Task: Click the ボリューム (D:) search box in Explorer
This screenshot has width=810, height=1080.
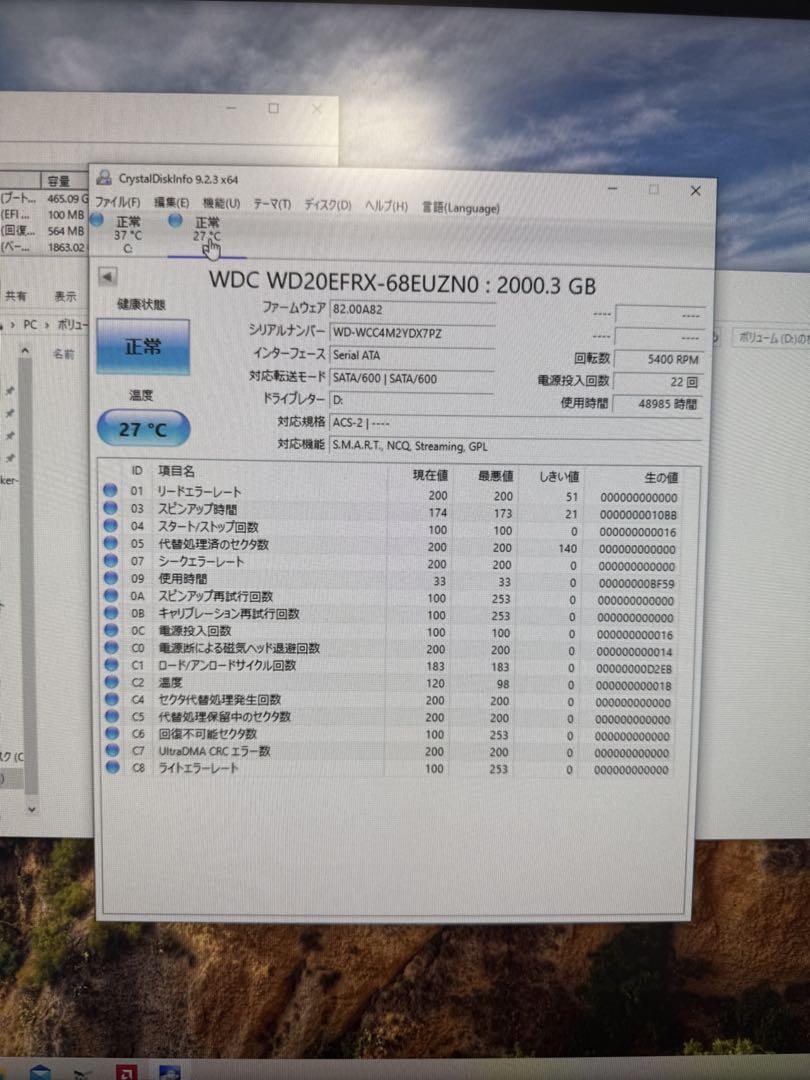Action: pos(771,338)
